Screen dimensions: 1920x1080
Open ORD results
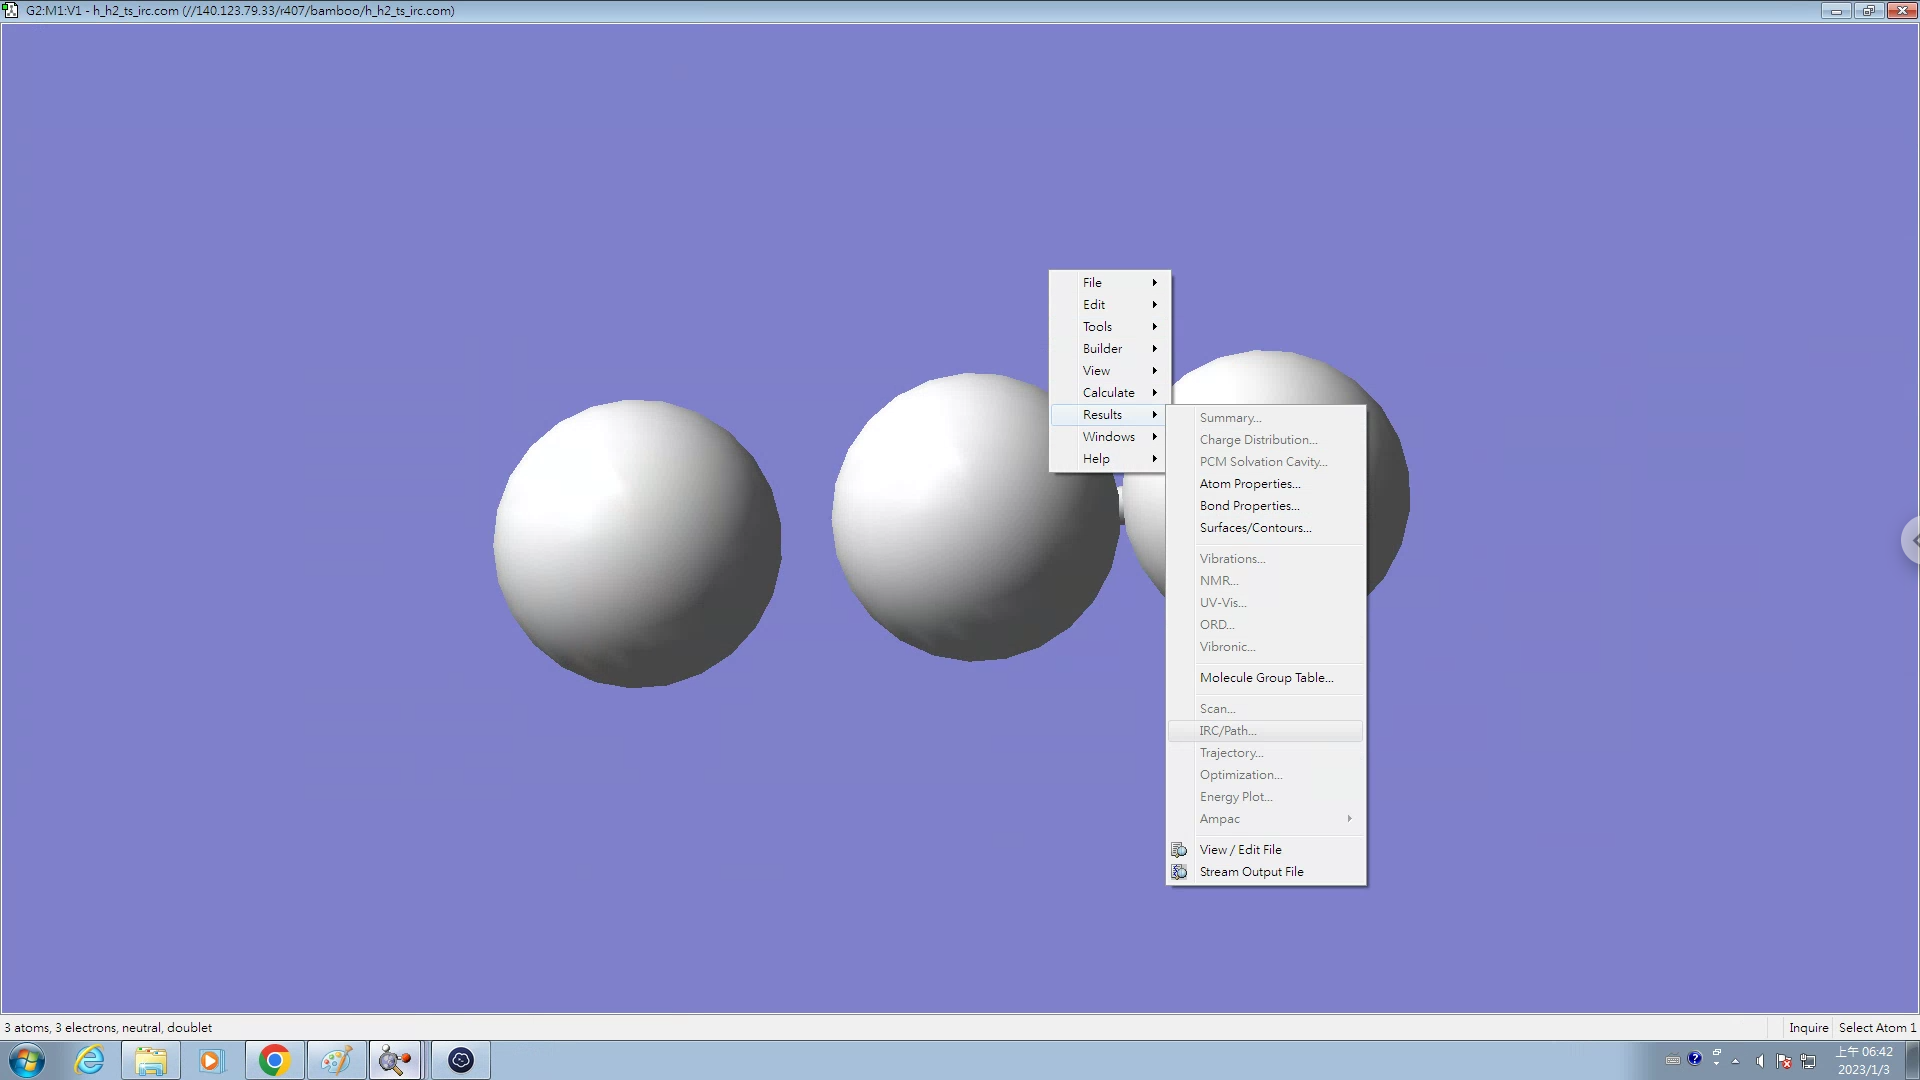(1265, 625)
